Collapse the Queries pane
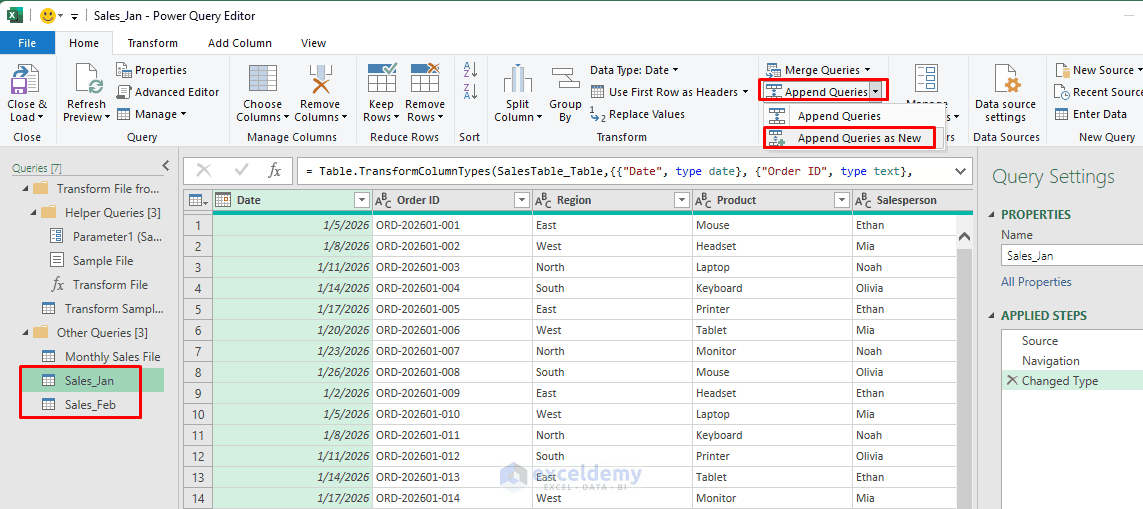Image resolution: width=1143 pixels, height=509 pixels. pos(165,166)
